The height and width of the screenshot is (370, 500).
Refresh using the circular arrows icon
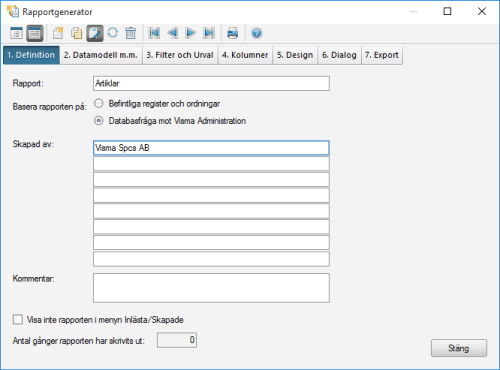click(x=113, y=33)
